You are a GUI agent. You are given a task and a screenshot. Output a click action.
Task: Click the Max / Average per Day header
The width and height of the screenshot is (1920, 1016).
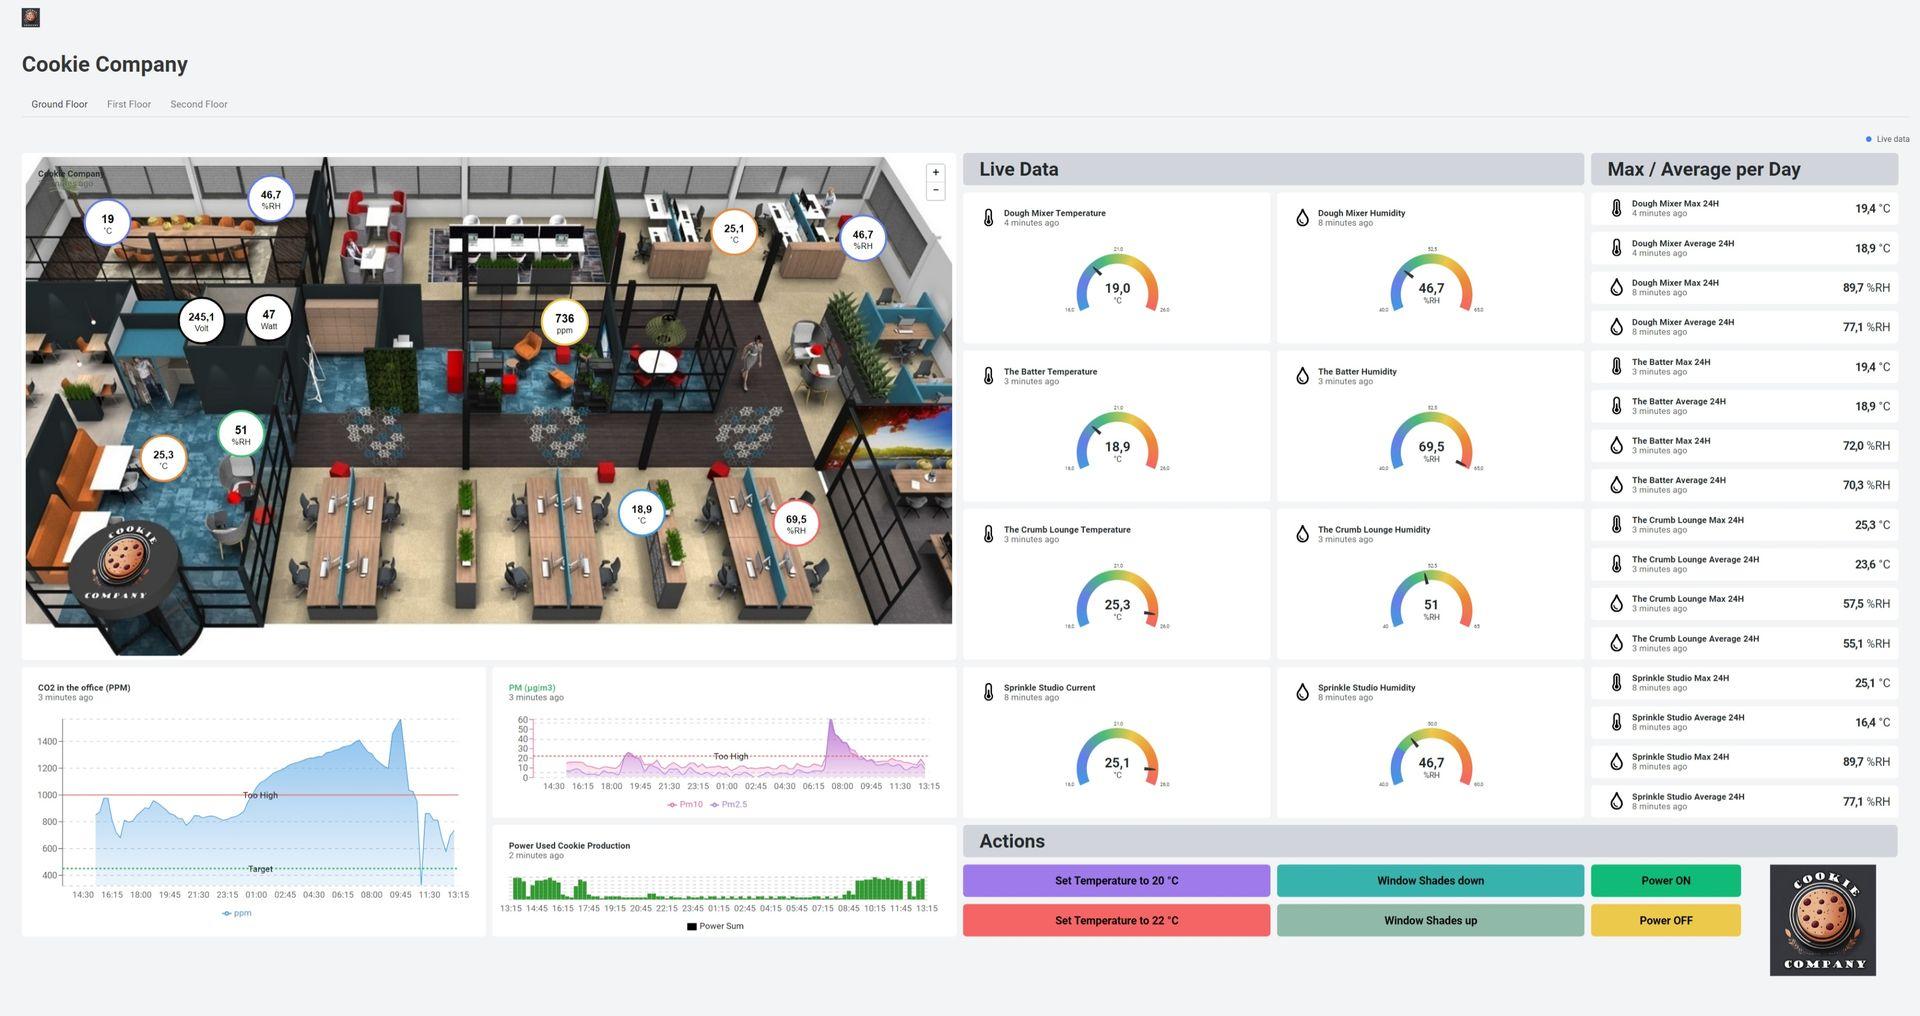point(1744,169)
